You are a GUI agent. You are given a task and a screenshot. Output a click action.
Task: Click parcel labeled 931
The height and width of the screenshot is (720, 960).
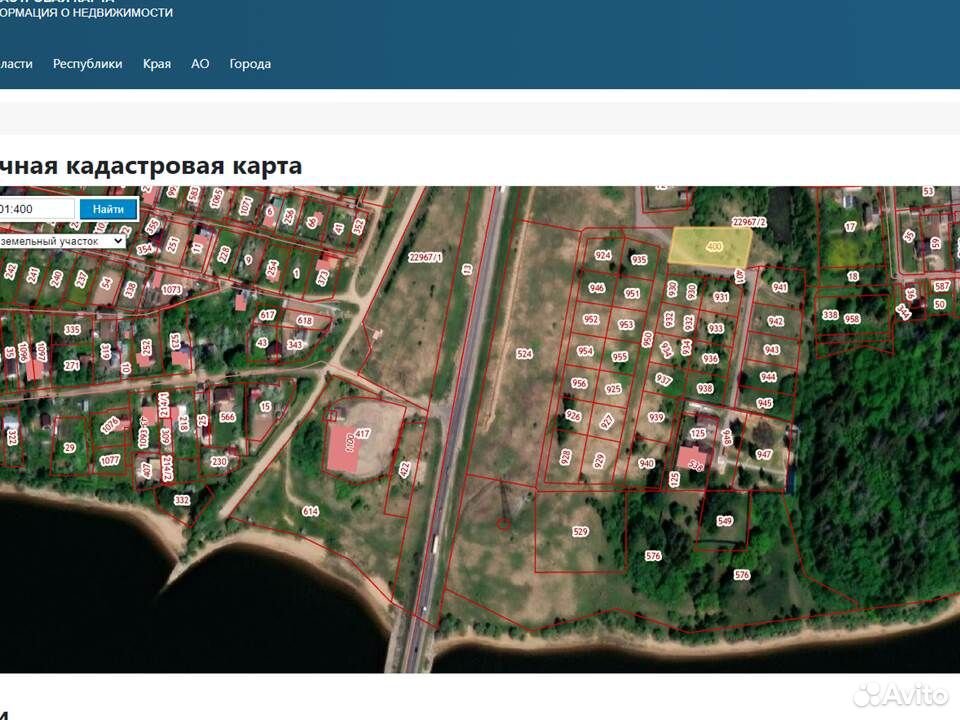pyautogui.click(x=721, y=297)
